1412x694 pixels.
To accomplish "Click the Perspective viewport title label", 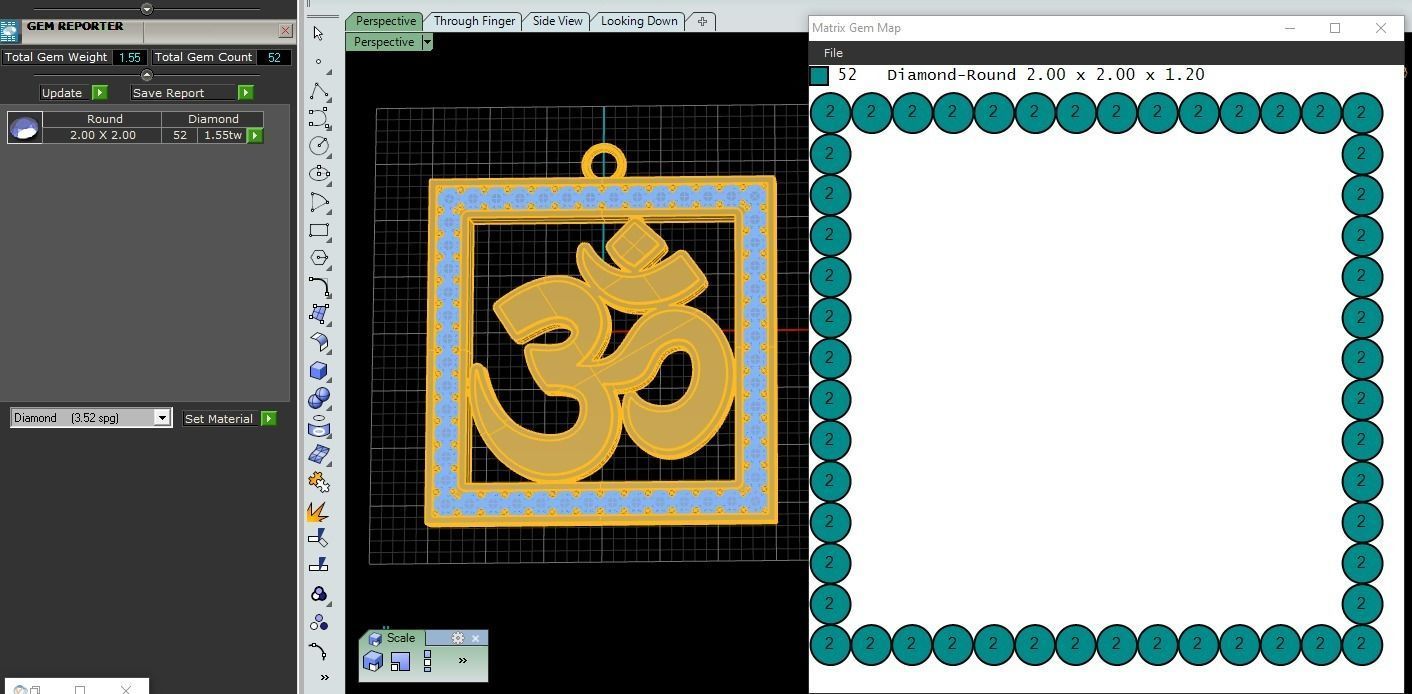I will pyautogui.click(x=384, y=42).
